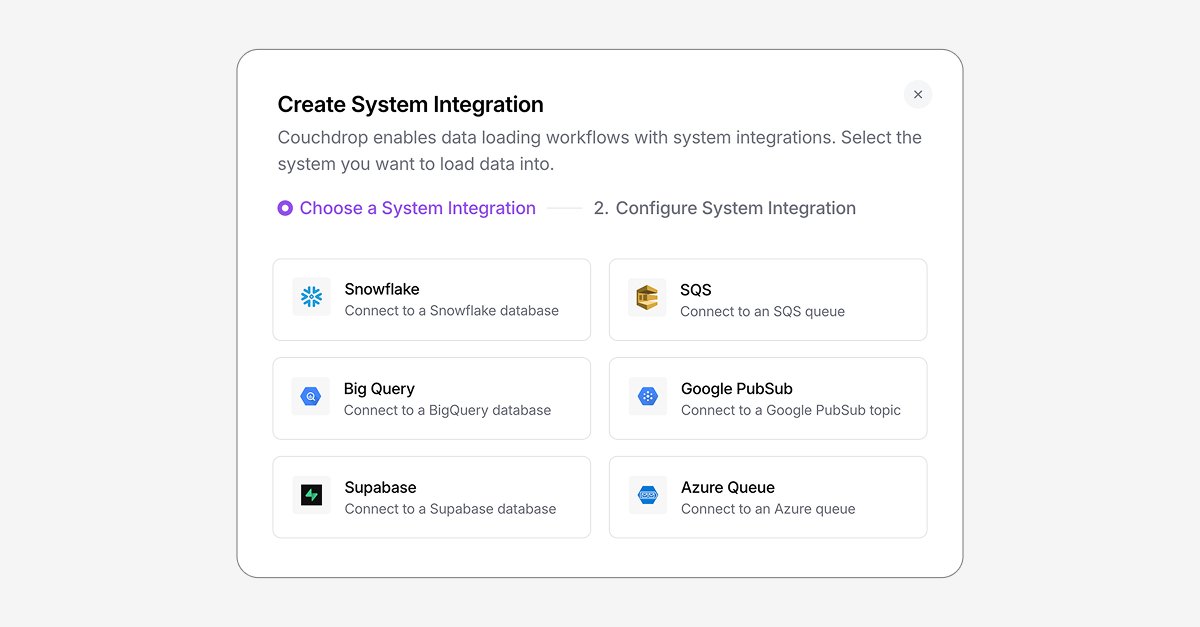1200x627 pixels.
Task: Choose the Supabase integration title
Action: pos(381,488)
